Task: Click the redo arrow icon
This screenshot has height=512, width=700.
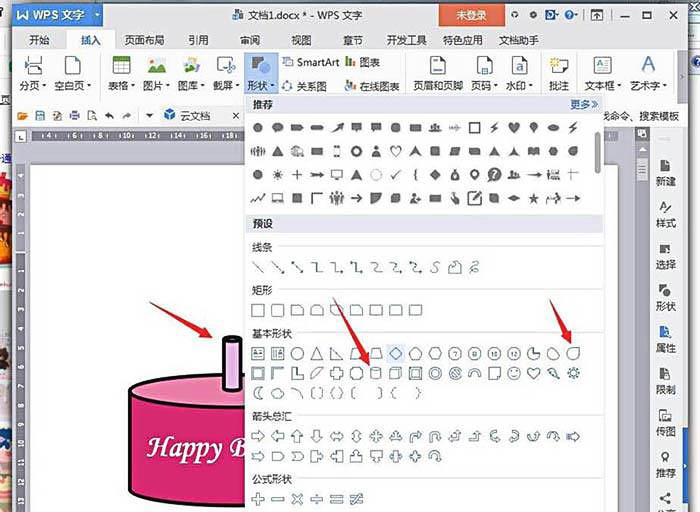Action: pos(127,116)
